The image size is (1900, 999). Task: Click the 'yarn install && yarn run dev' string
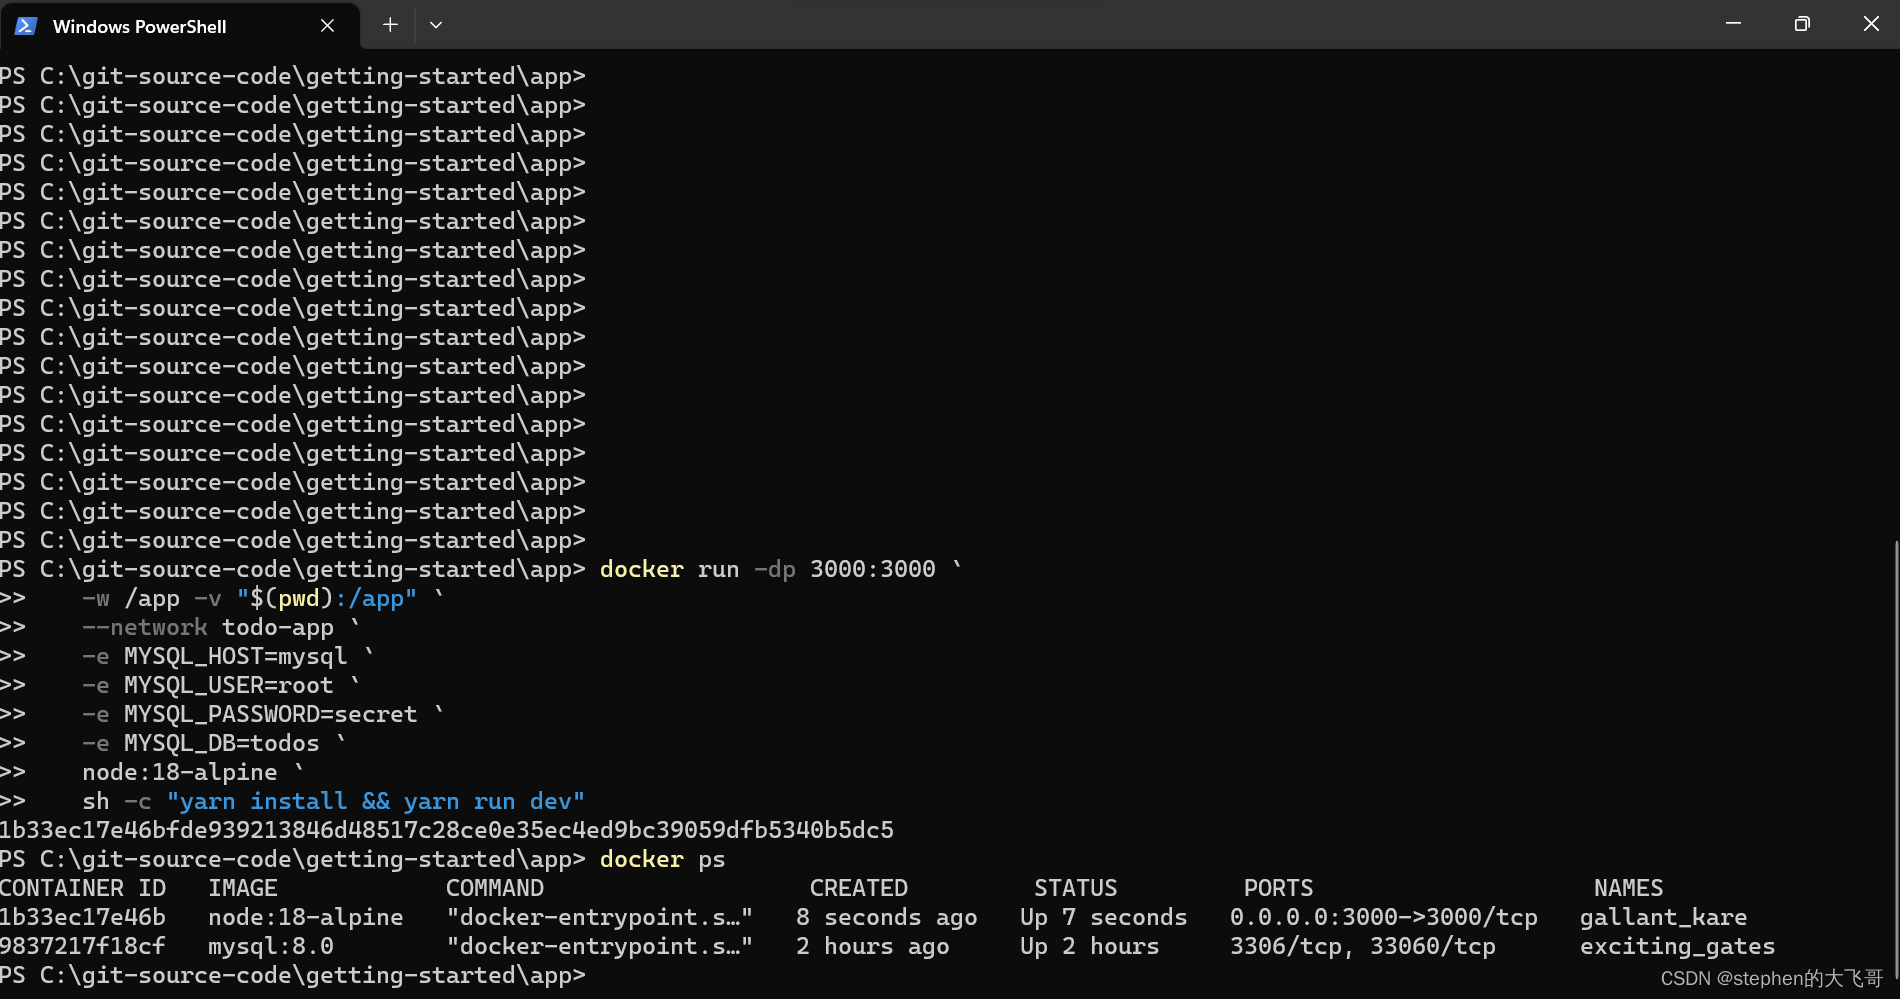[375, 801]
